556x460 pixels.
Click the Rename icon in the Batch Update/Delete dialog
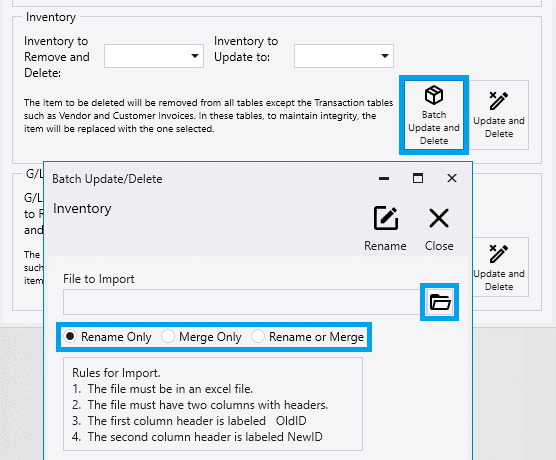386,218
